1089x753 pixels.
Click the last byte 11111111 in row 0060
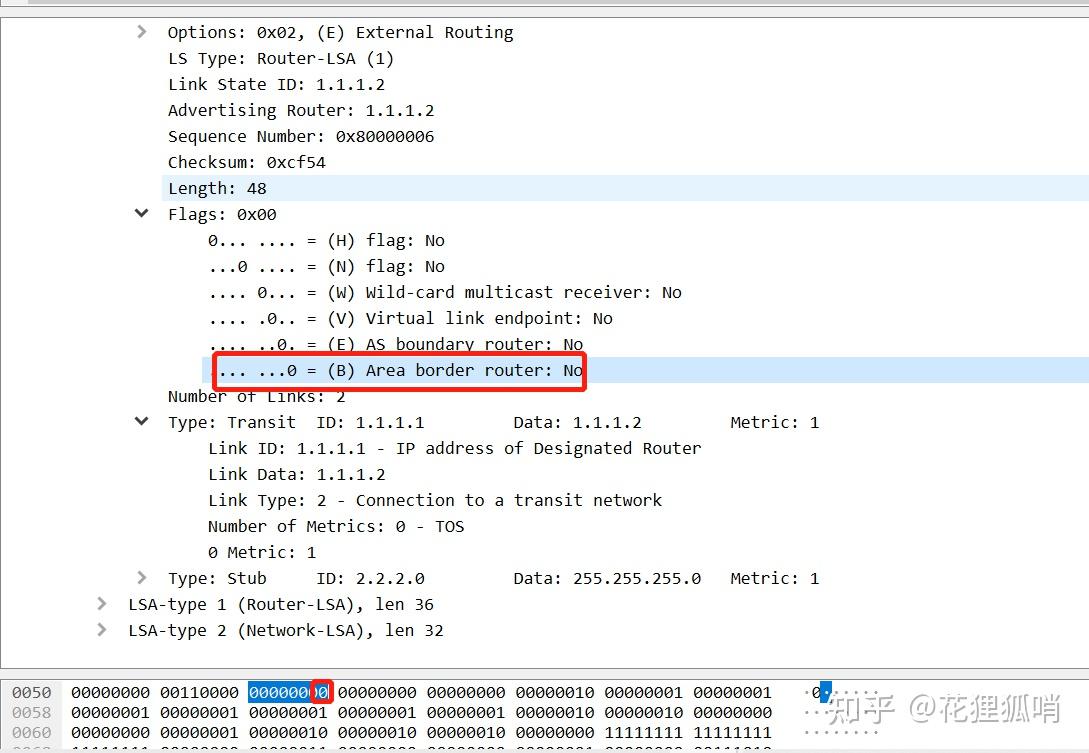pyautogui.click(x=733, y=732)
